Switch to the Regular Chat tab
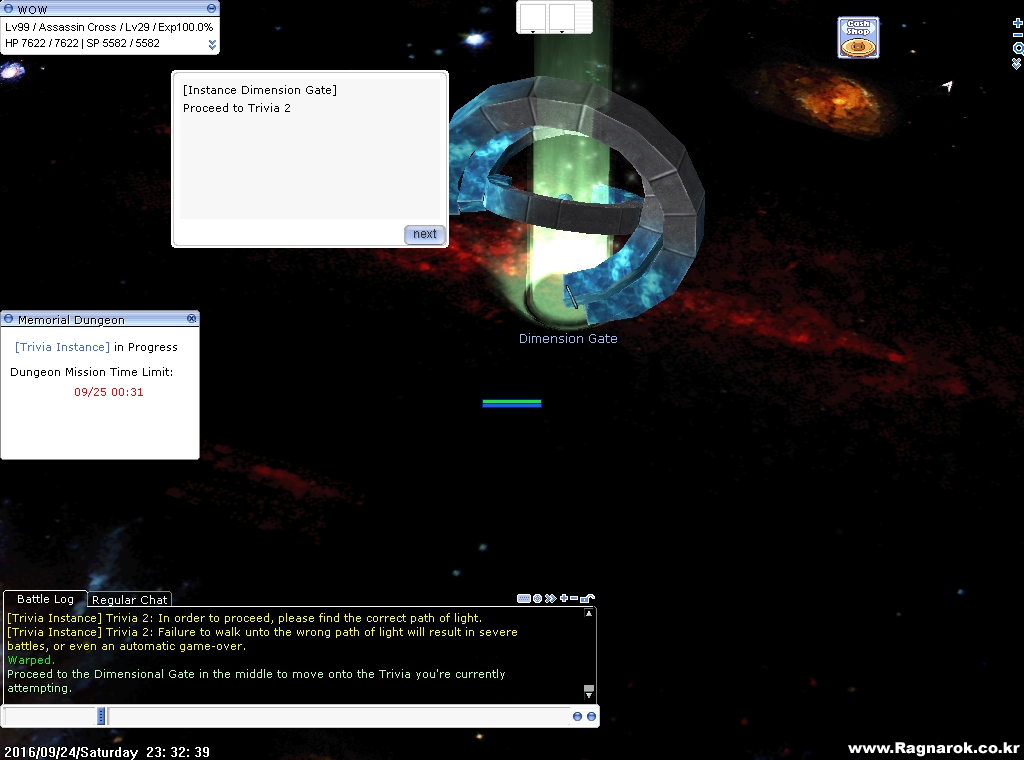This screenshot has height=760, width=1024. click(129, 599)
